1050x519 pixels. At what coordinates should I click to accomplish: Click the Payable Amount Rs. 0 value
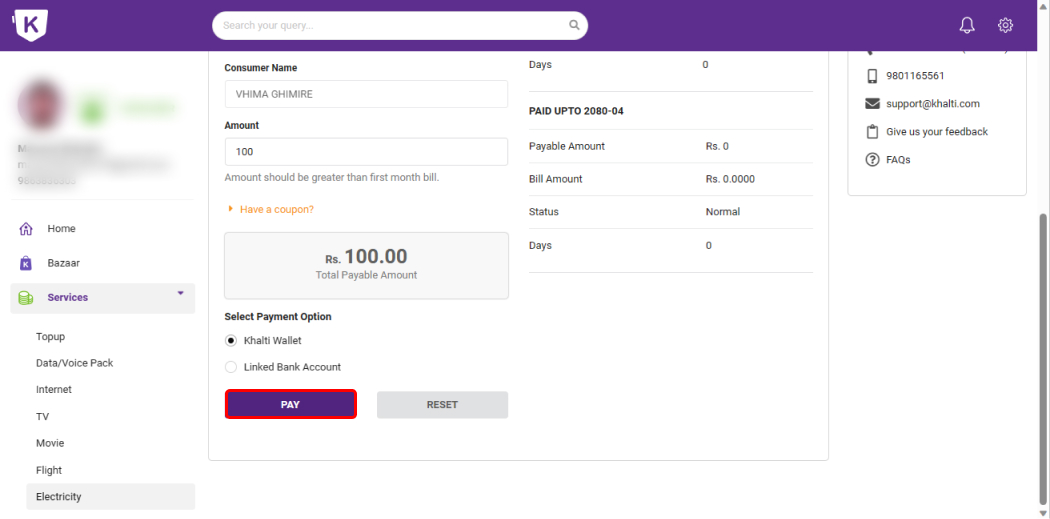717,146
